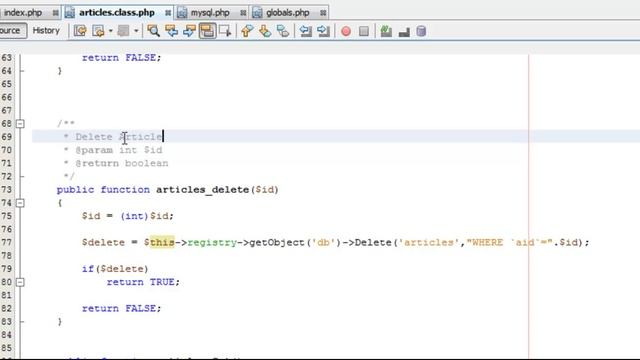Screen dimensions: 640x360
Task: Jump to Previous Bookmark icon
Action: 247,31
